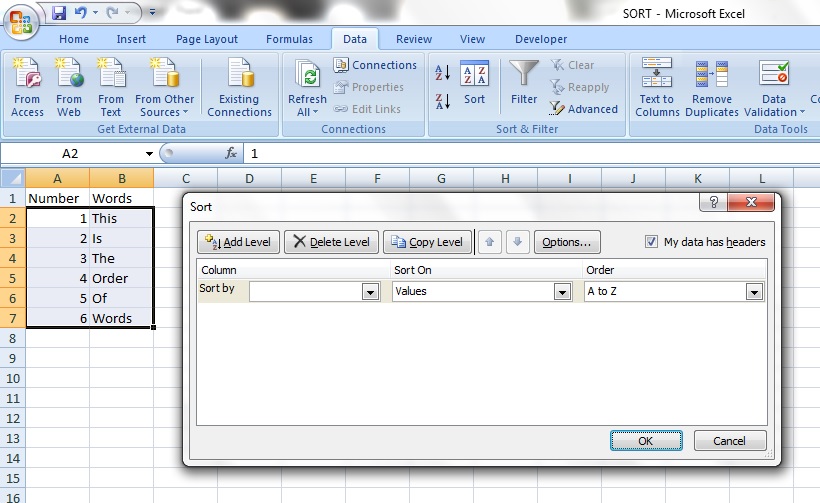Switch to the Formulas tab

[x=289, y=39]
